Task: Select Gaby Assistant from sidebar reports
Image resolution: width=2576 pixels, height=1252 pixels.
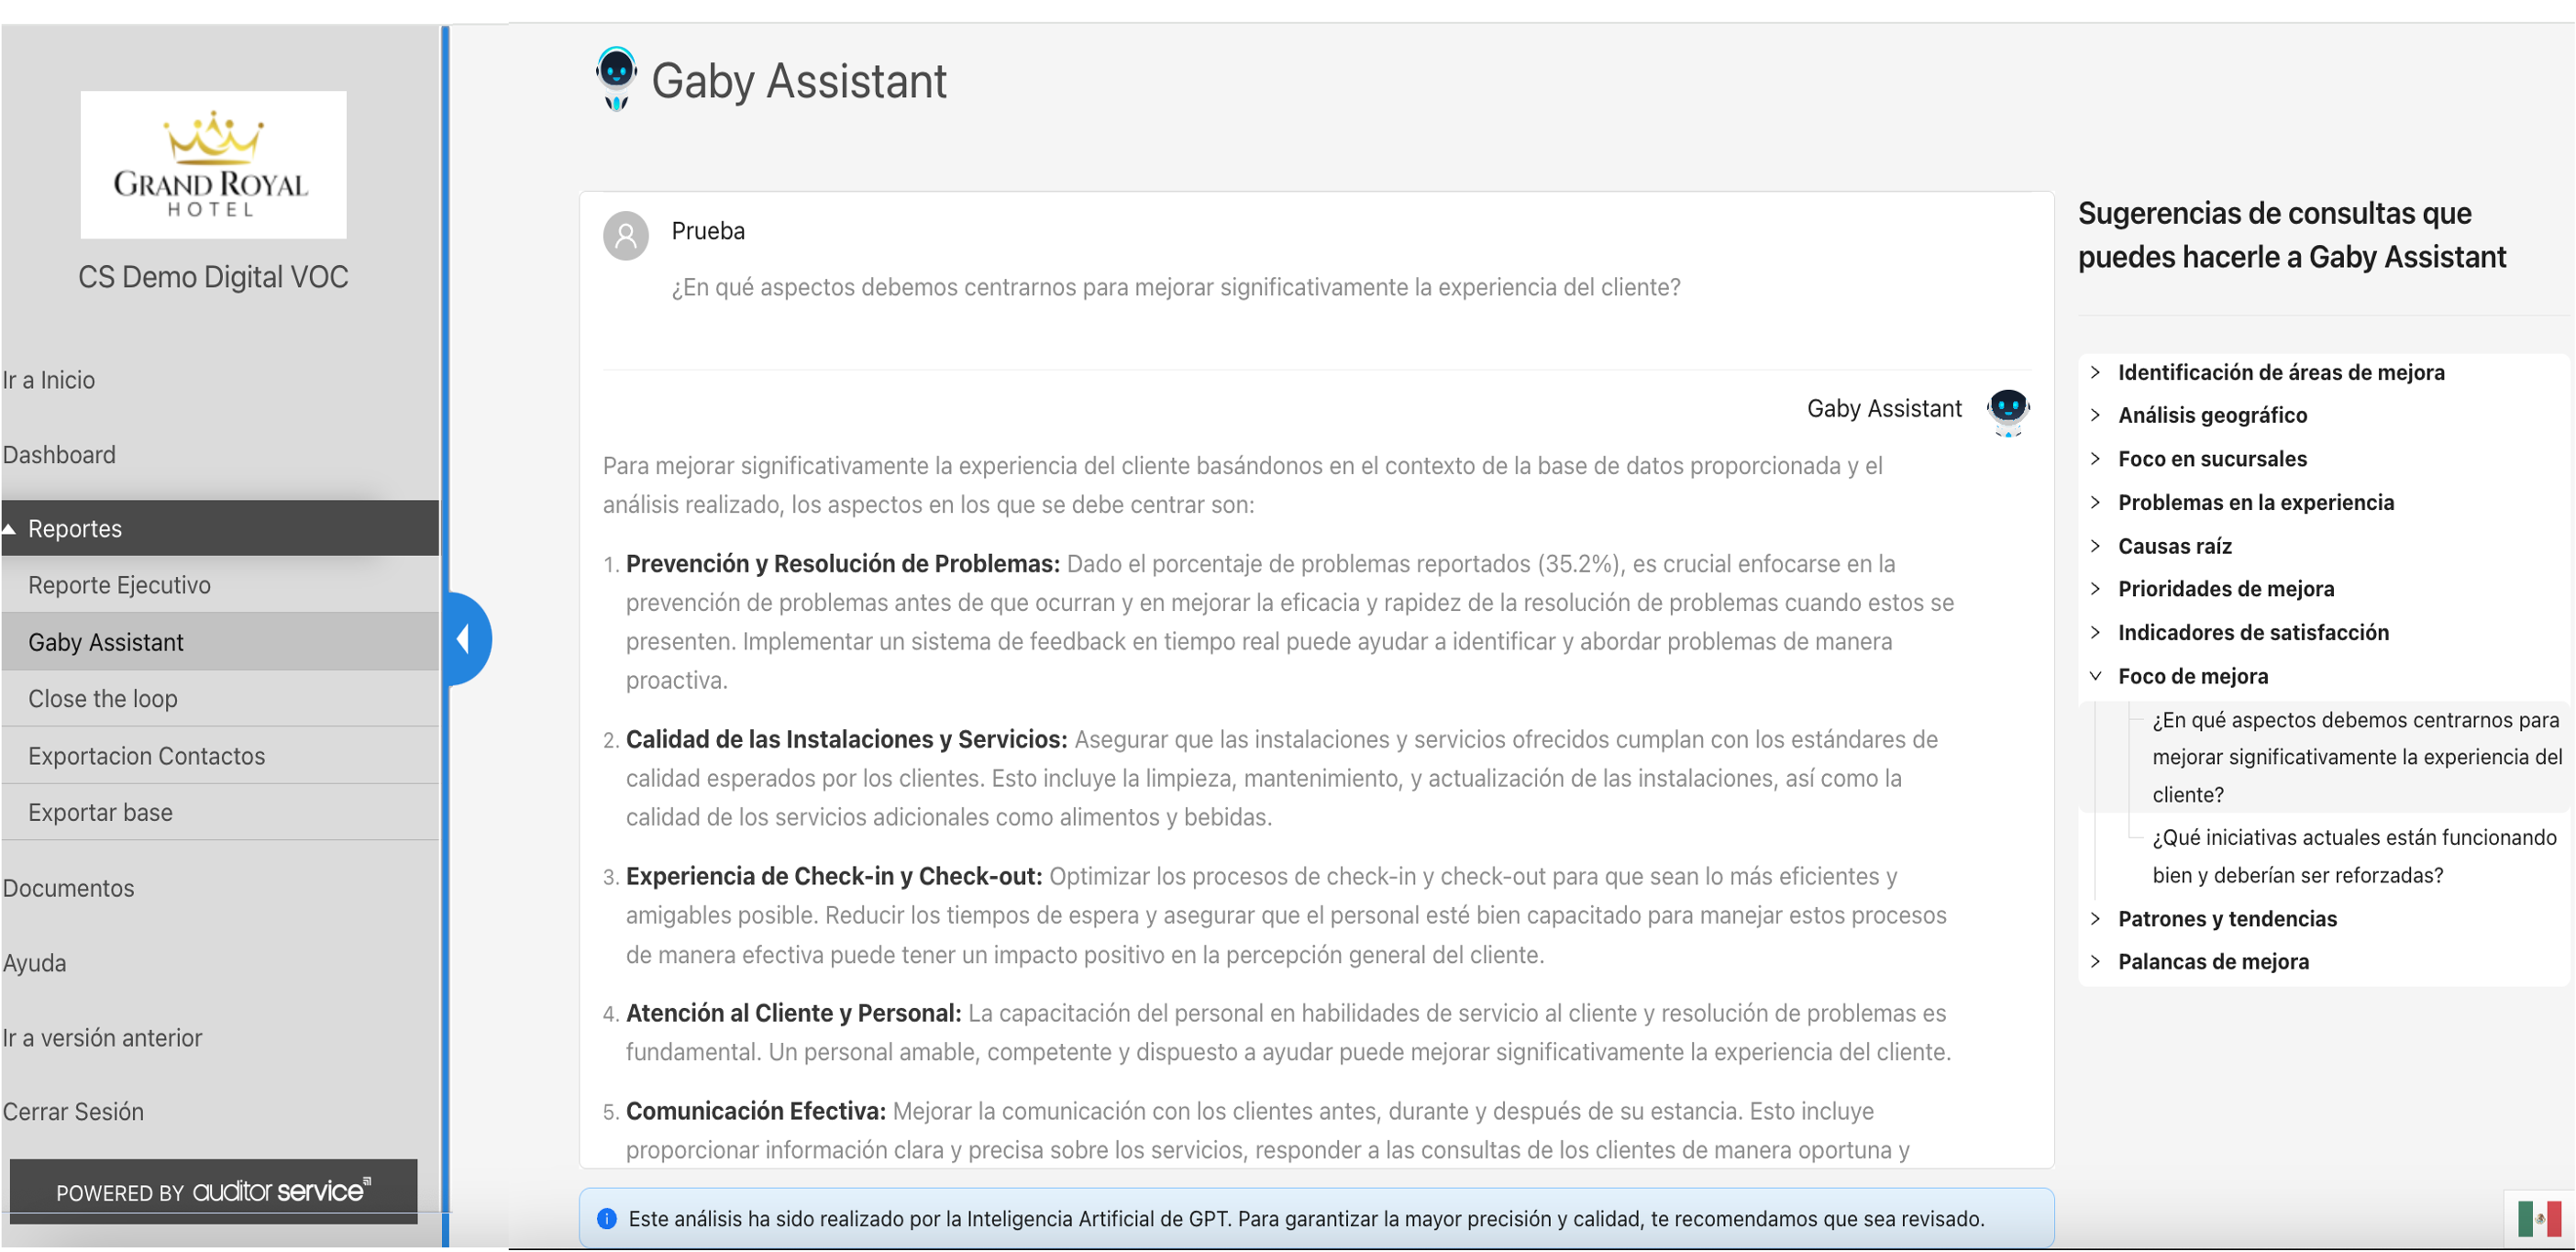Action: [x=105, y=641]
